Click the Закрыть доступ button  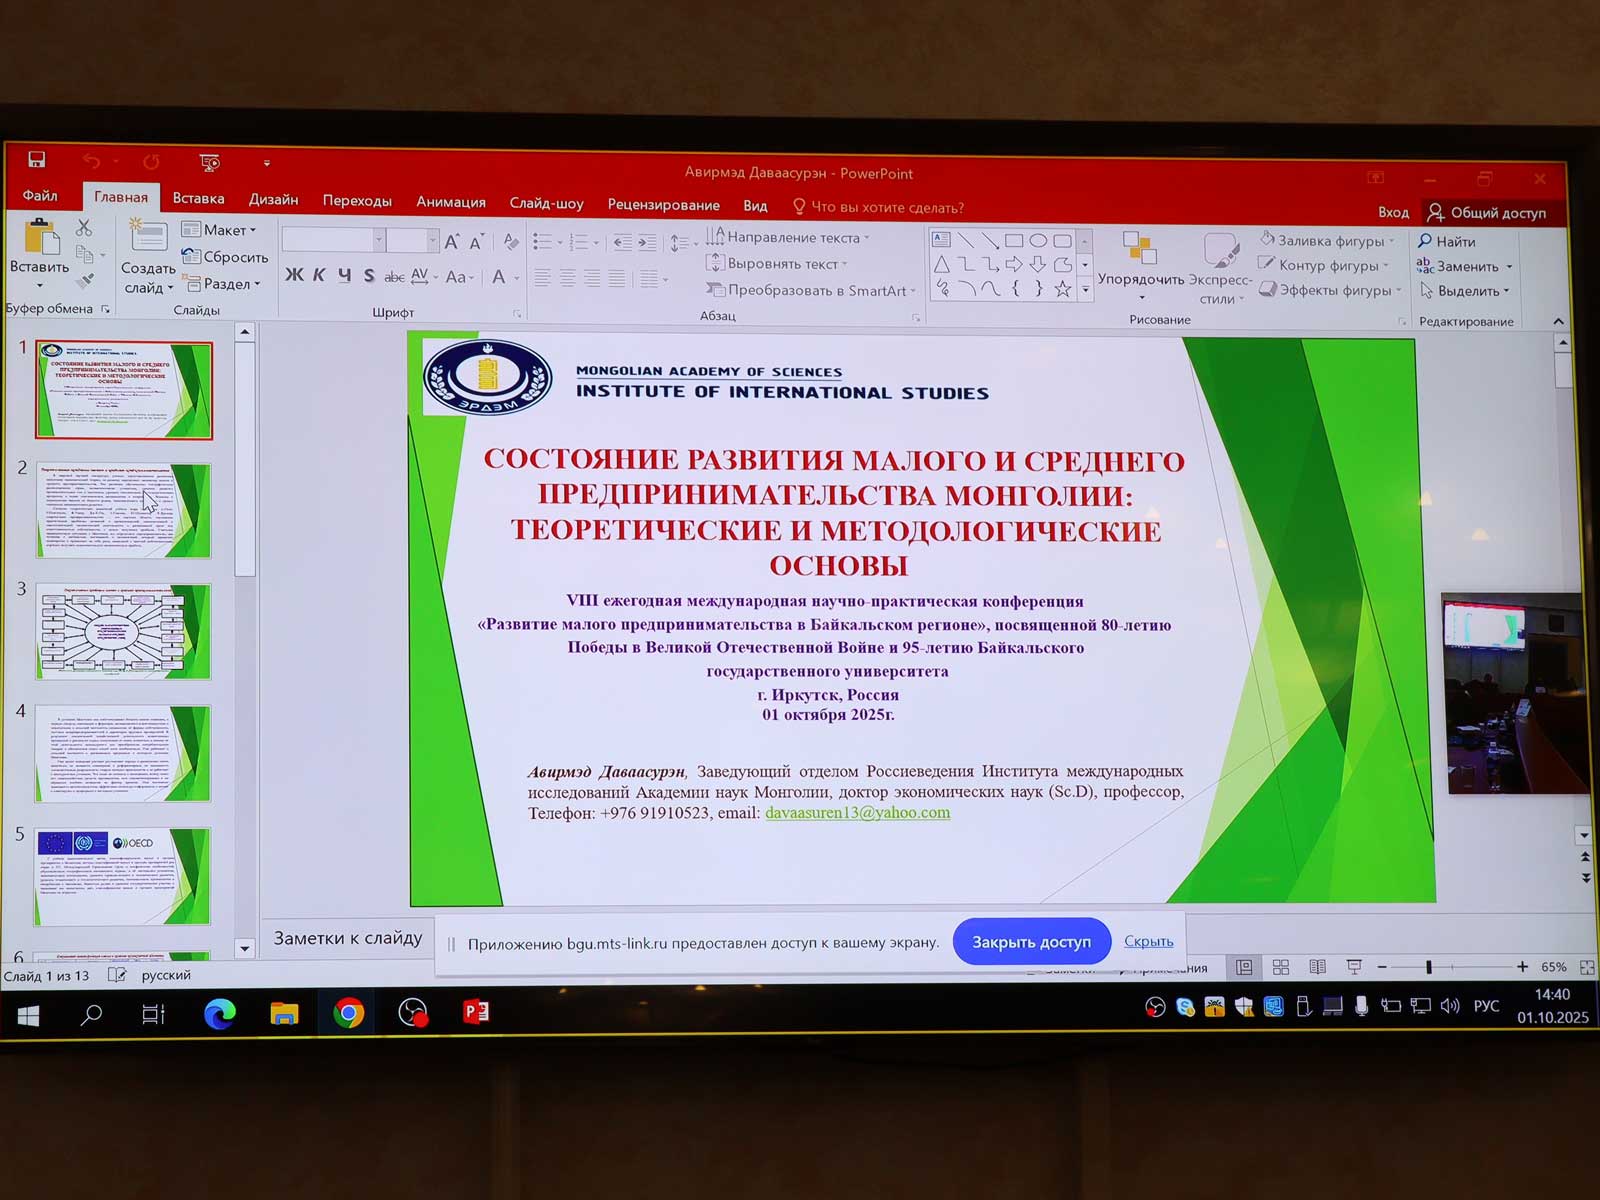click(x=1031, y=942)
